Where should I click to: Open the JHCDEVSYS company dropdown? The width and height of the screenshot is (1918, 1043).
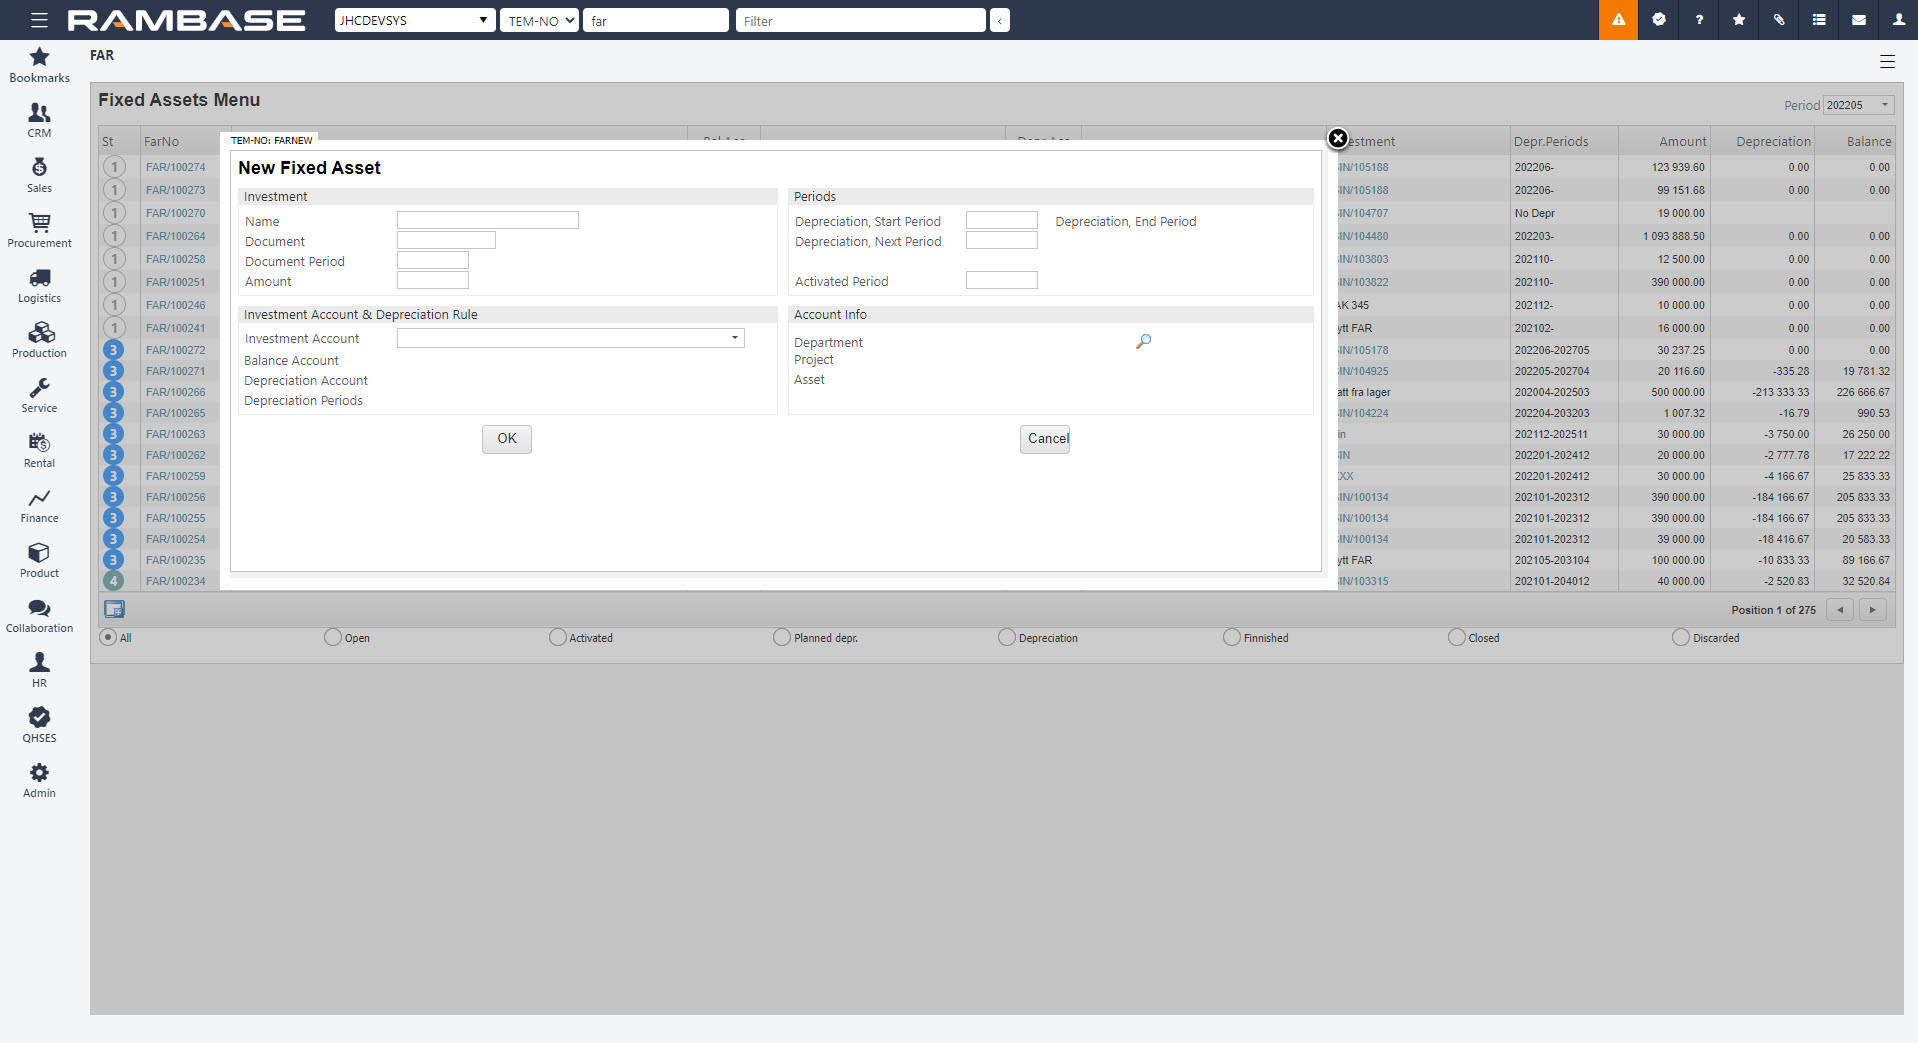pyautogui.click(x=414, y=20)
